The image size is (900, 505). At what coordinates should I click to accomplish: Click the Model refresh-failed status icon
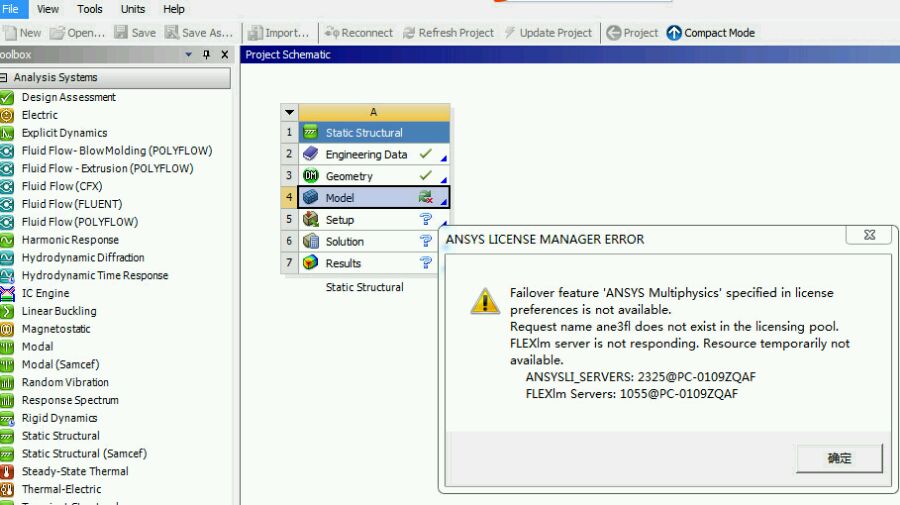[425, 197]
